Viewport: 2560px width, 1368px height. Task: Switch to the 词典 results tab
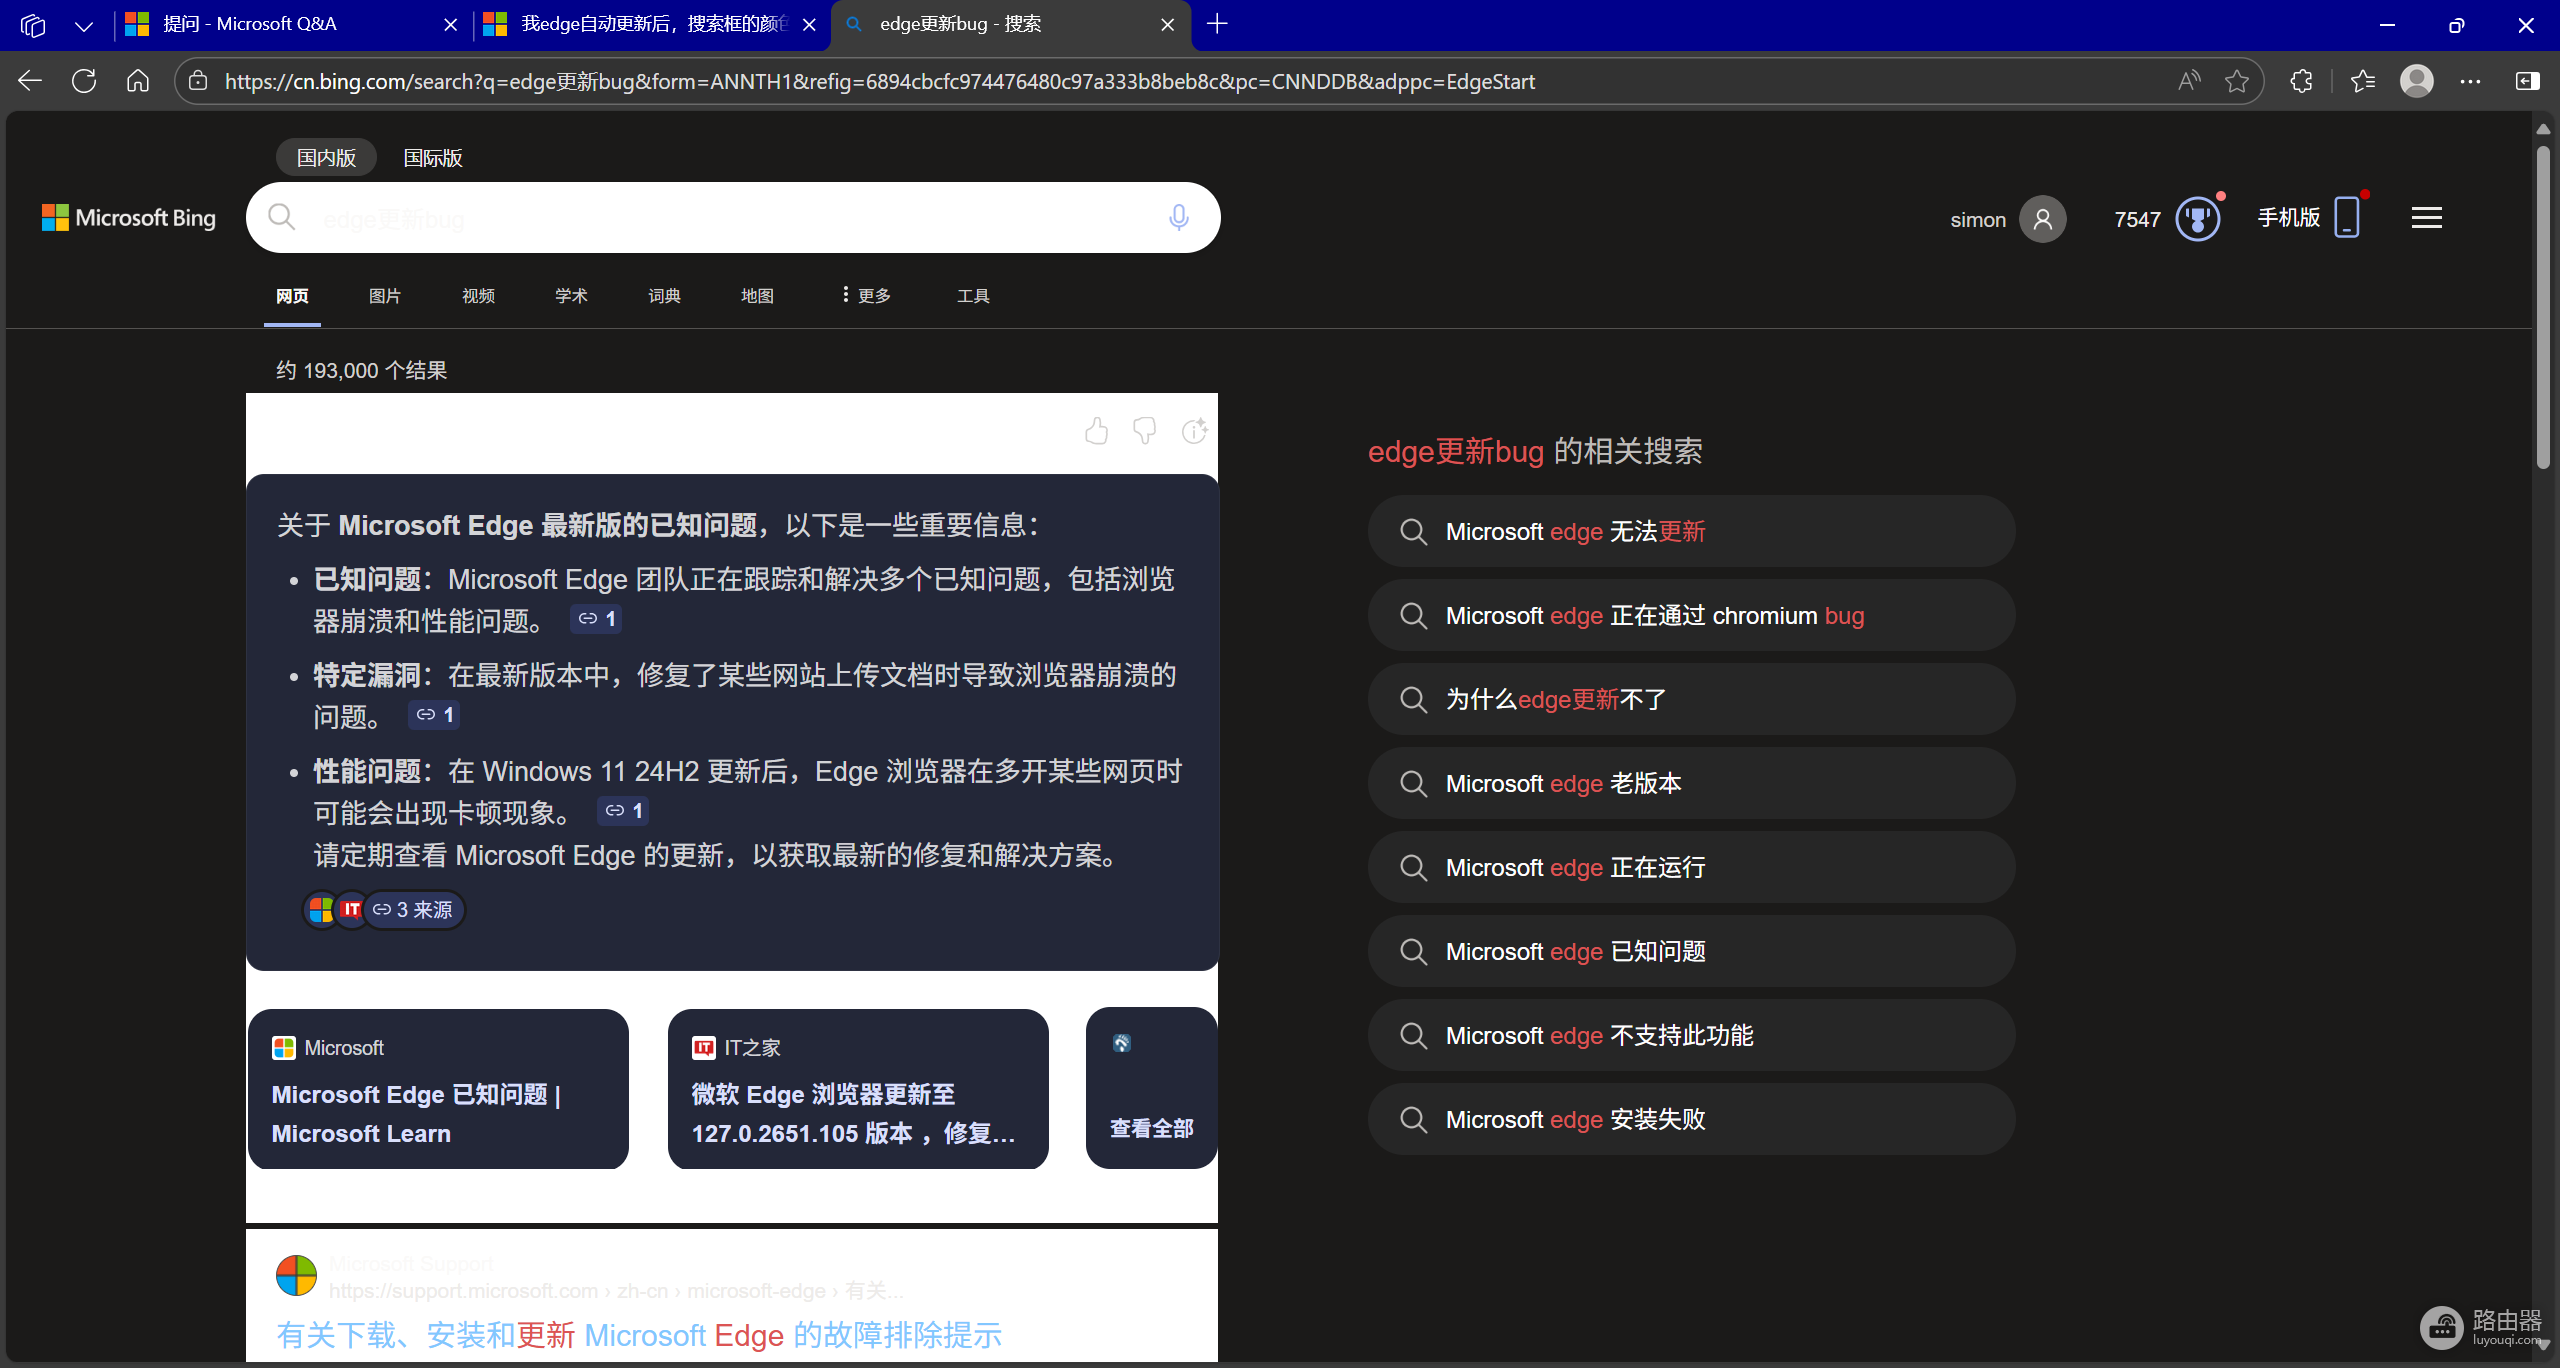coord(664,296)
